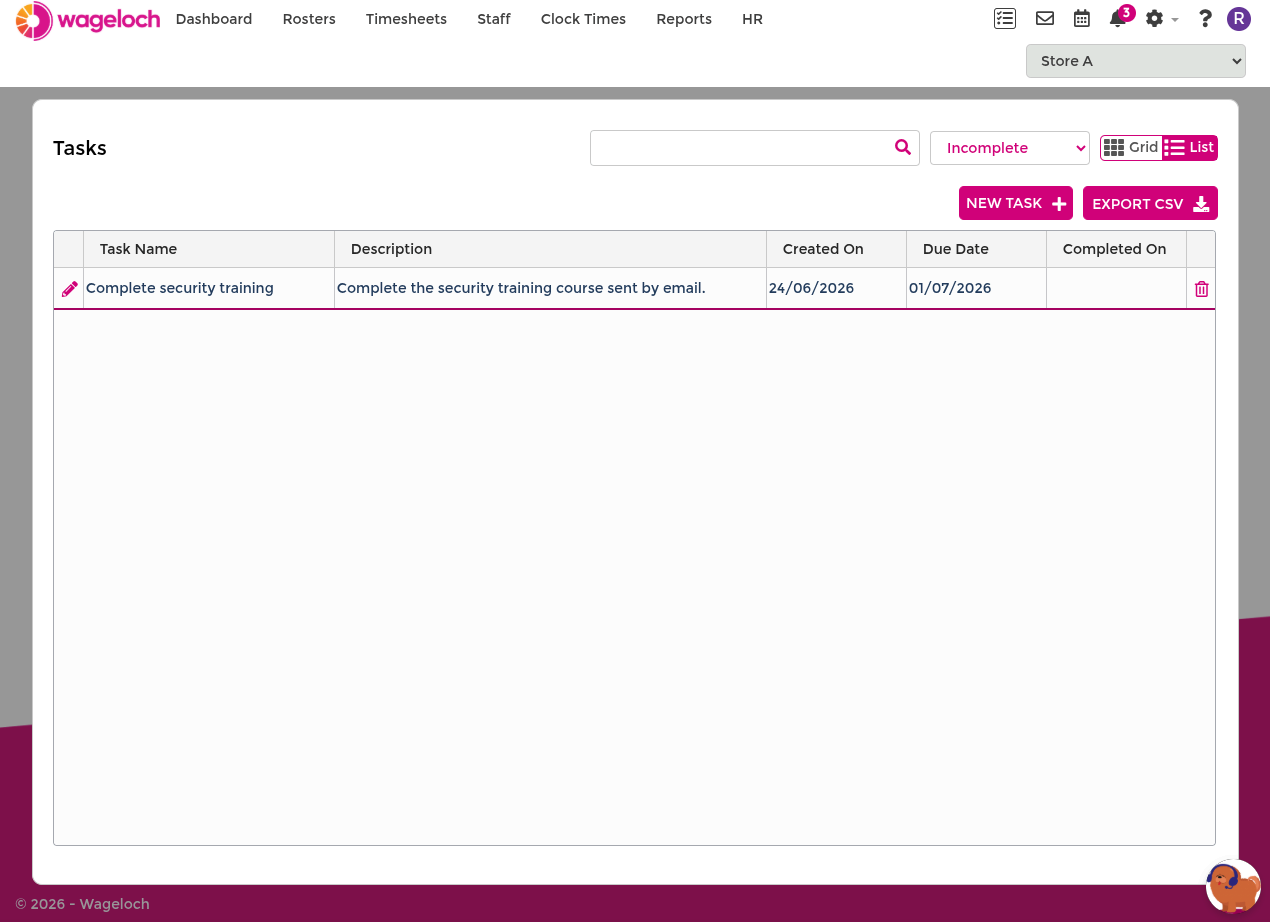Open the Store A location dropdown
Viewport: 1270px width, 922px height.
pyautogui.click(x=1135, y=61)
